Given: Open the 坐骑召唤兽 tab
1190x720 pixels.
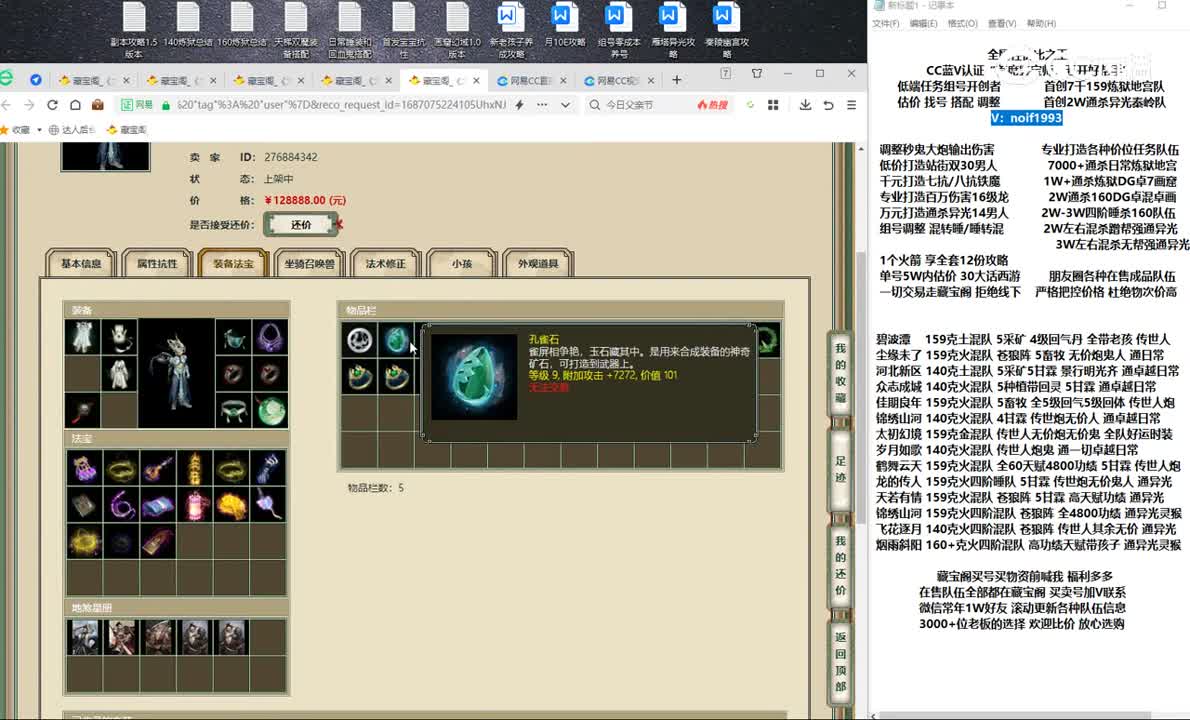Looking at the screenshot, I should (x=309, y=264).
